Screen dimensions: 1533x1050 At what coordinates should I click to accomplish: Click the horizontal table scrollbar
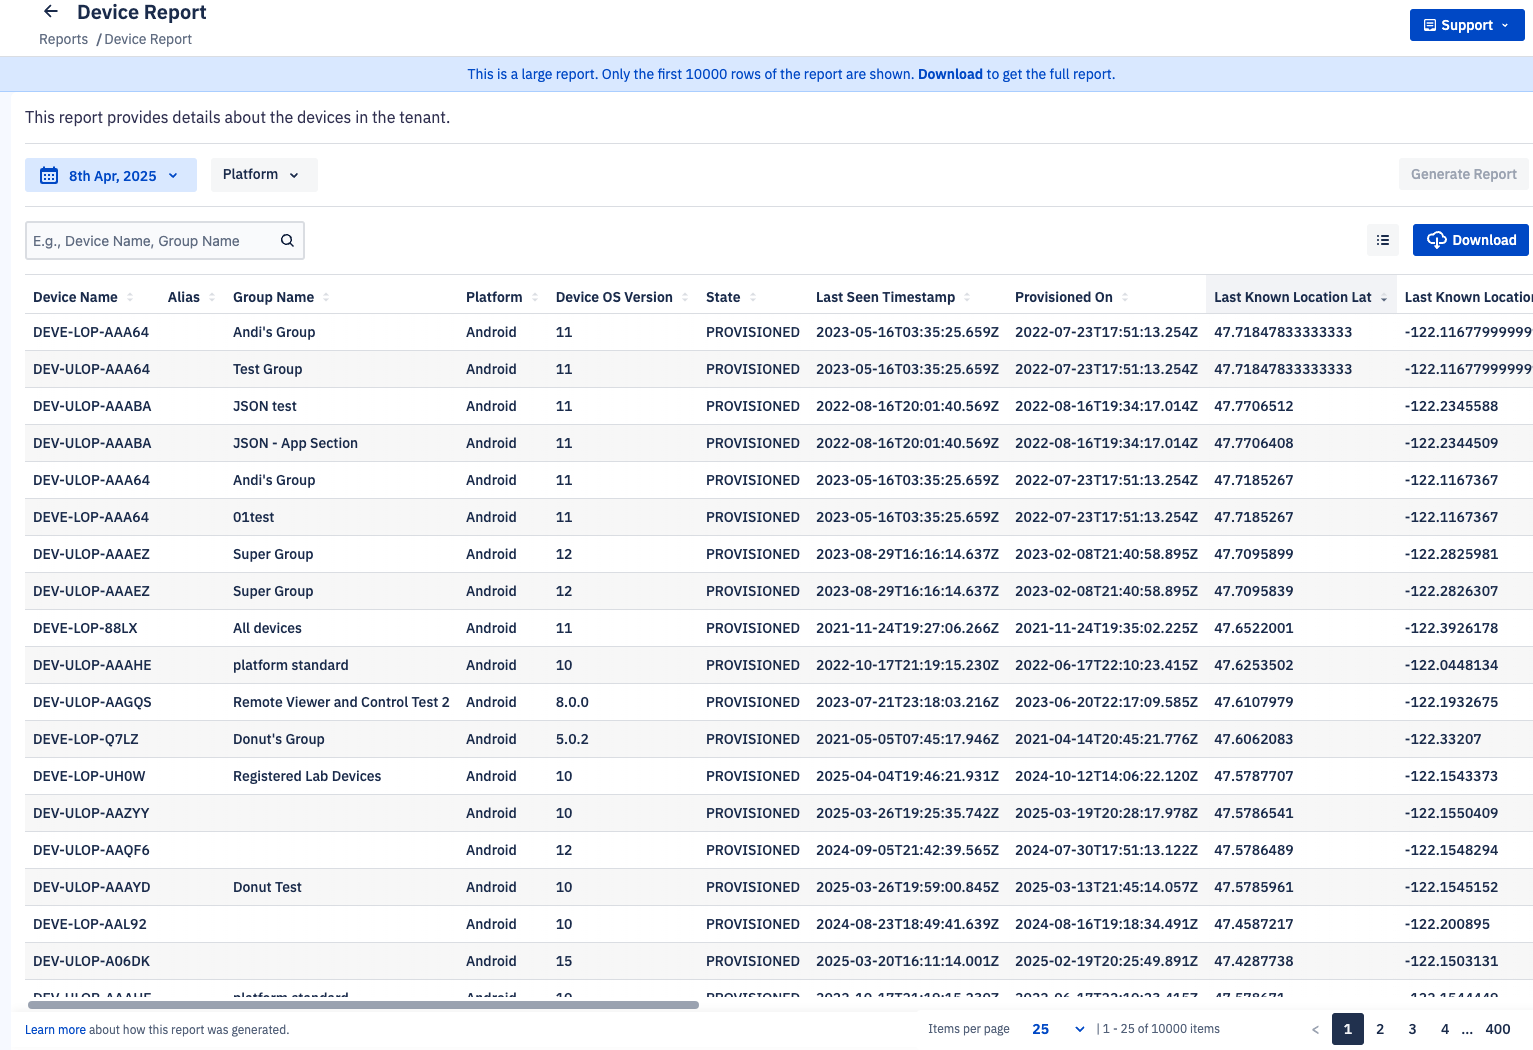click(363, 1005)
